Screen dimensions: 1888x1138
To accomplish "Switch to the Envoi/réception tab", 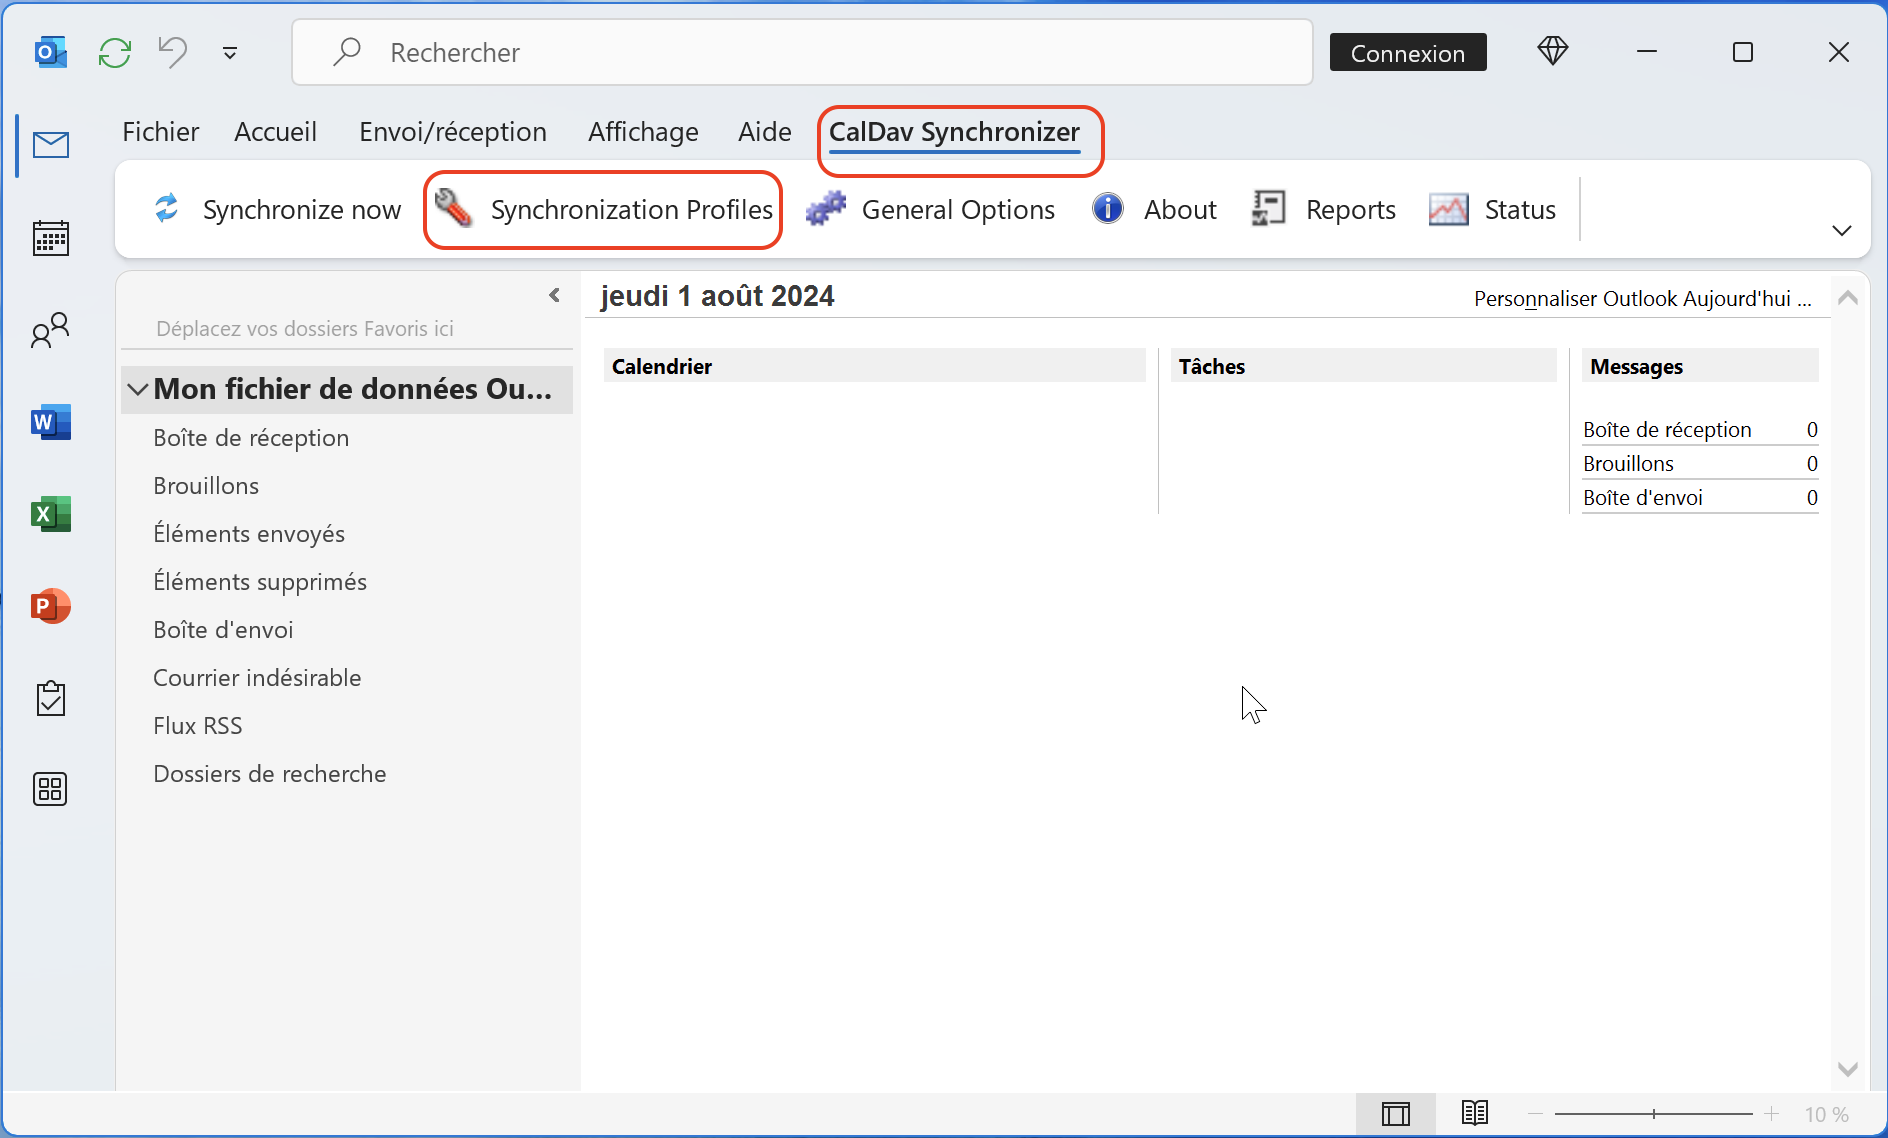I will tap(453, 132).
